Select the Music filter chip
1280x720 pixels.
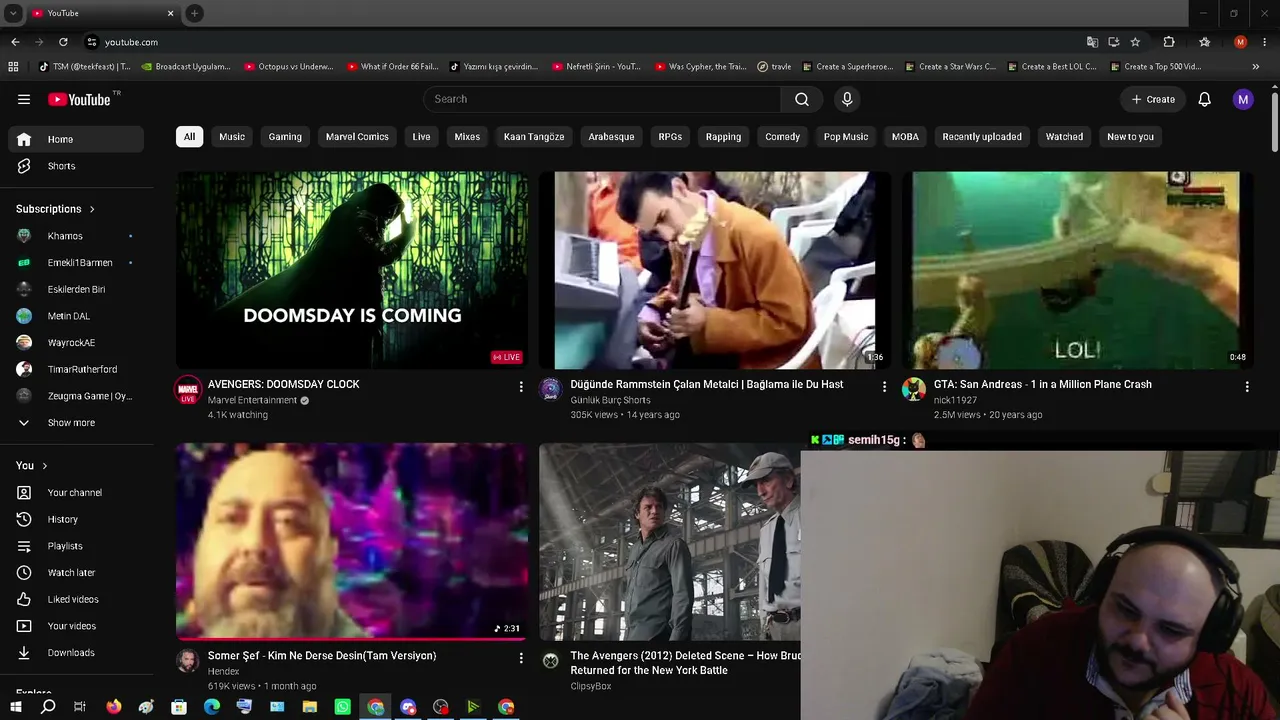(x=232, y=137)
